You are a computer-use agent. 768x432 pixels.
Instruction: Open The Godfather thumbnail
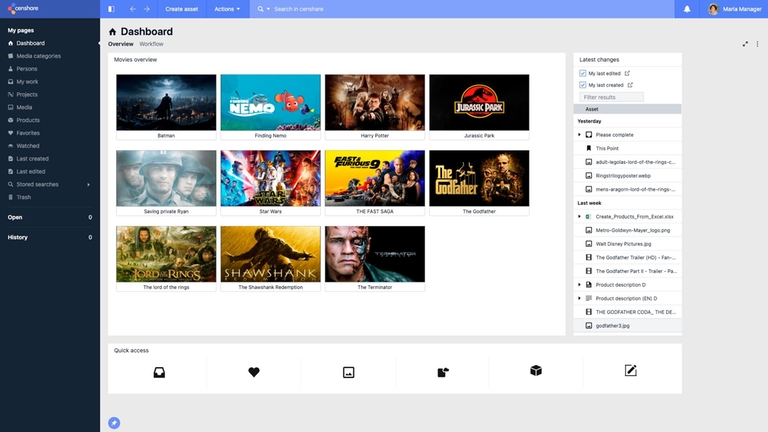pos(479,178)
